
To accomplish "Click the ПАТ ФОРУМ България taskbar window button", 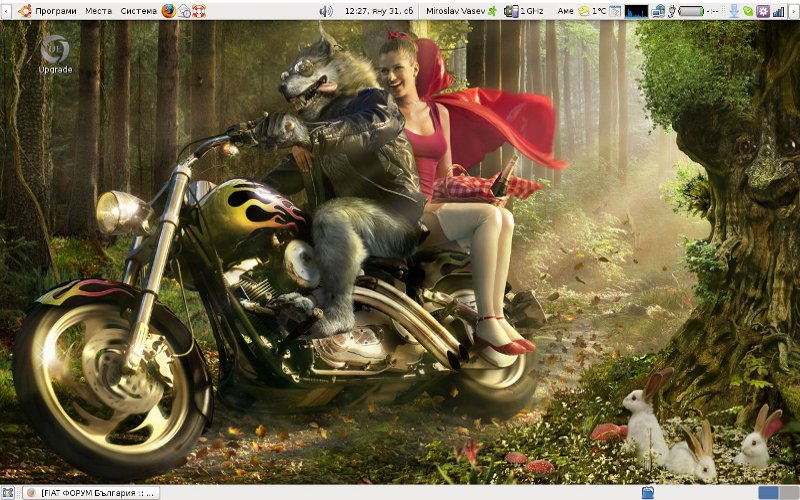I will click(x=91, y=492).
